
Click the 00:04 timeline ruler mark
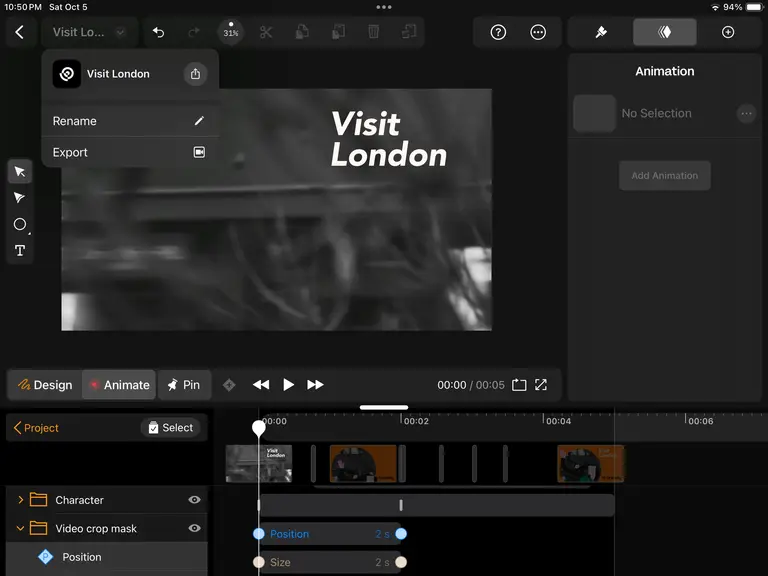557,421
